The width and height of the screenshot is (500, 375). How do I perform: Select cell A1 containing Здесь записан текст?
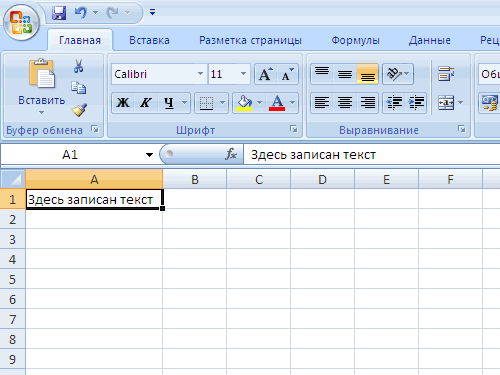(x=94, y=199)
